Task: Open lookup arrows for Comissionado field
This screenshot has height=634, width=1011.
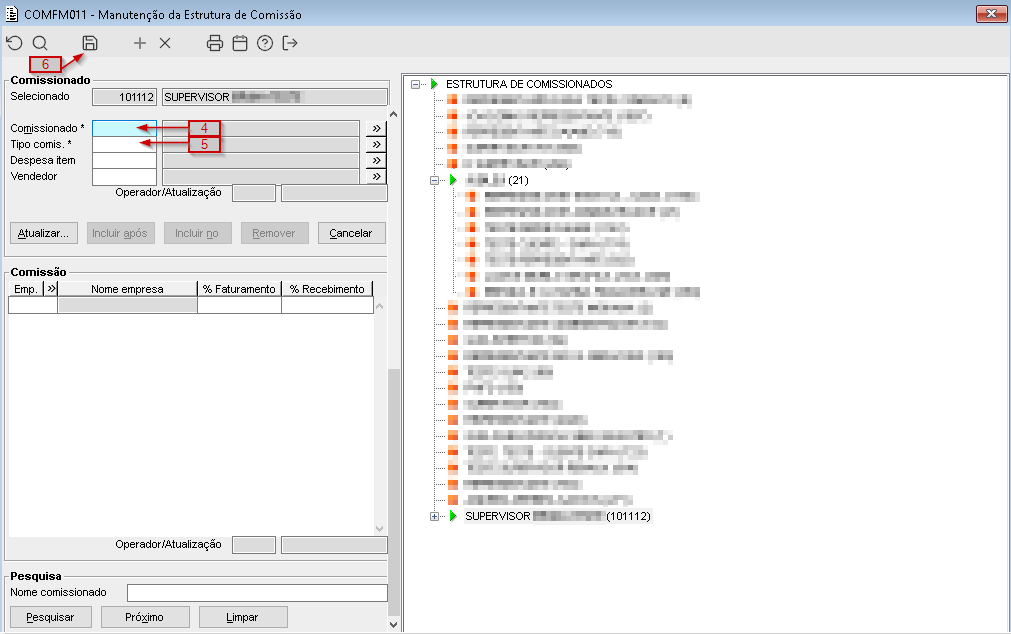Action: [376, 128]
